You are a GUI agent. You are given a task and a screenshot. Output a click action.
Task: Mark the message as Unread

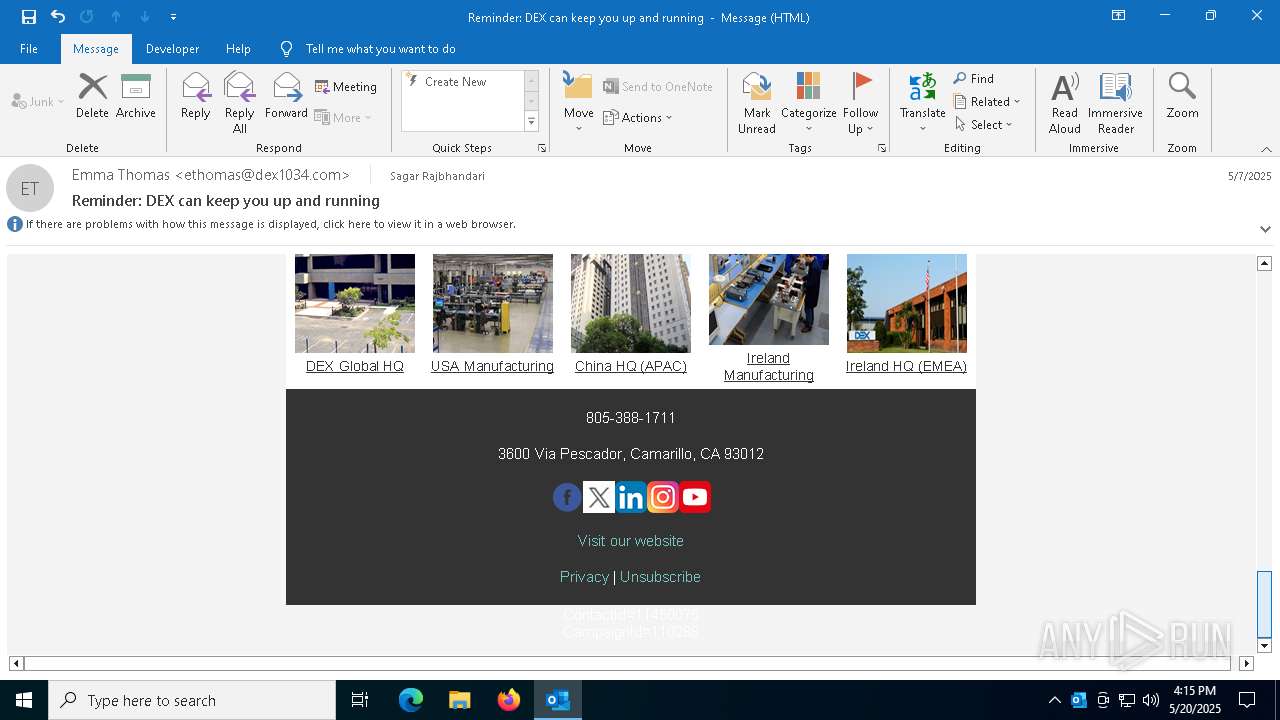[757, 103]
